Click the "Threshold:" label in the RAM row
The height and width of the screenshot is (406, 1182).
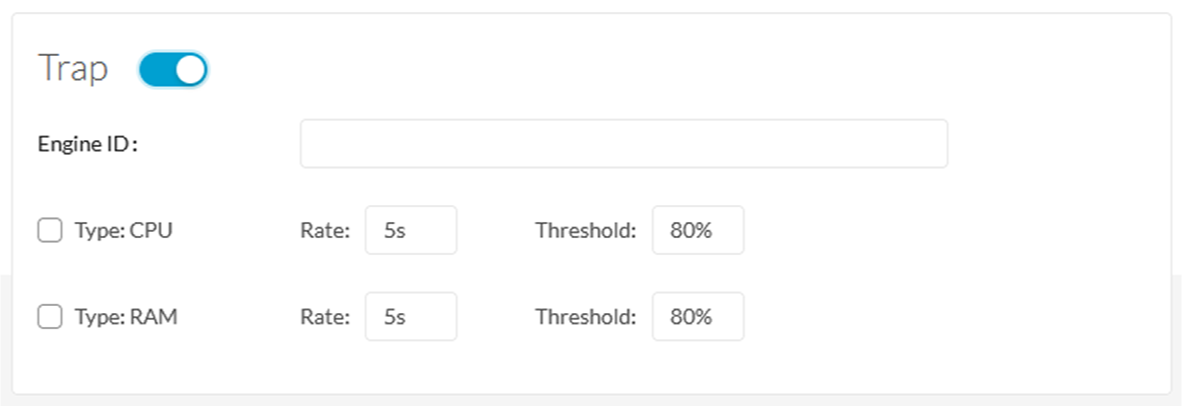[x=586, y=317]
